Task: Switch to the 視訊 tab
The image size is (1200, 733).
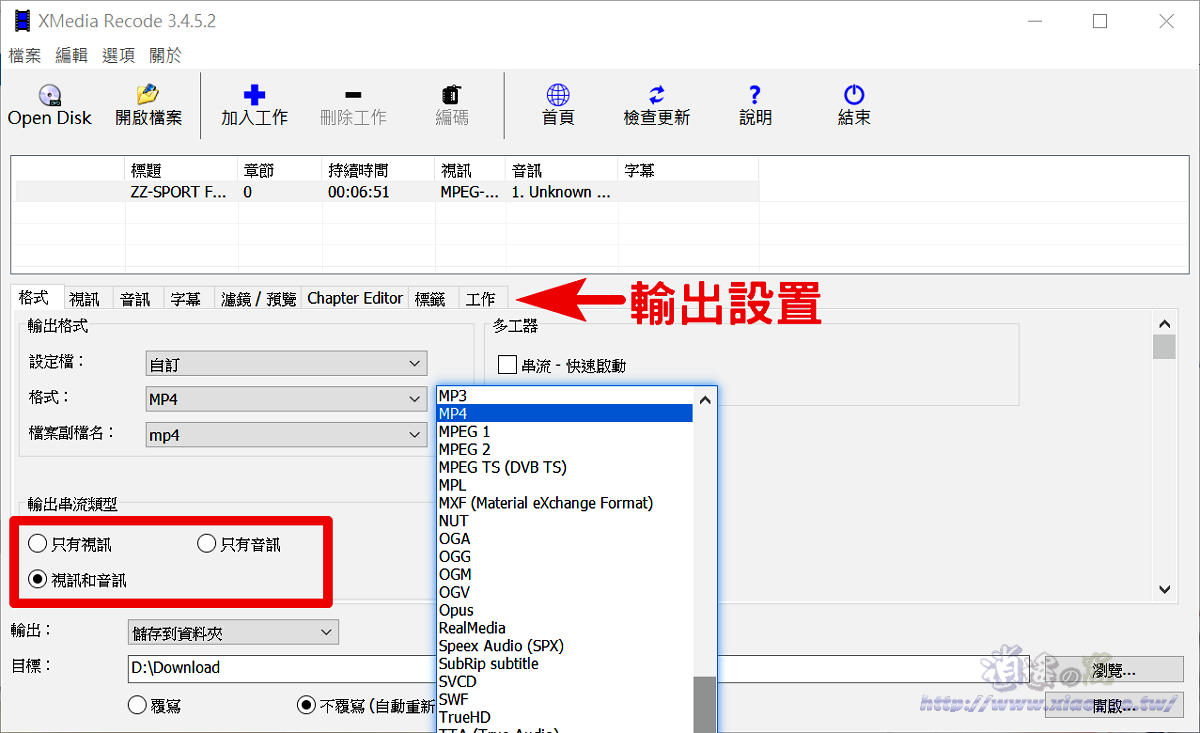Action: [x=84, y=298]
